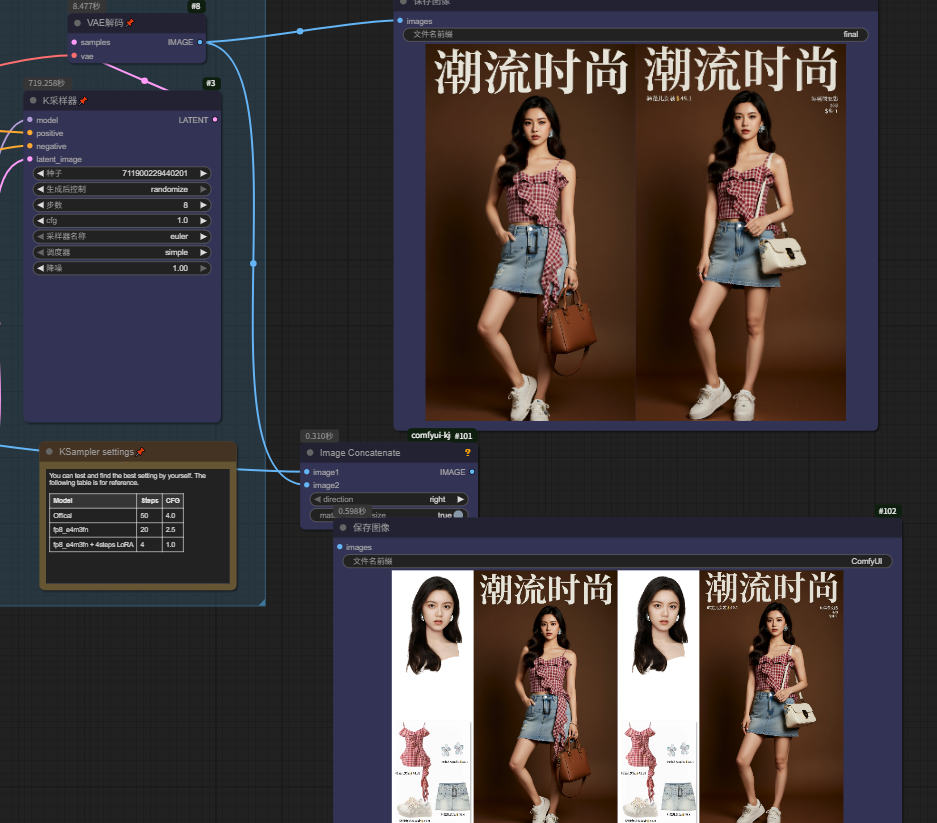Click the previous arrow on 调度器
The image size is (937, 823).
[40, 253]
